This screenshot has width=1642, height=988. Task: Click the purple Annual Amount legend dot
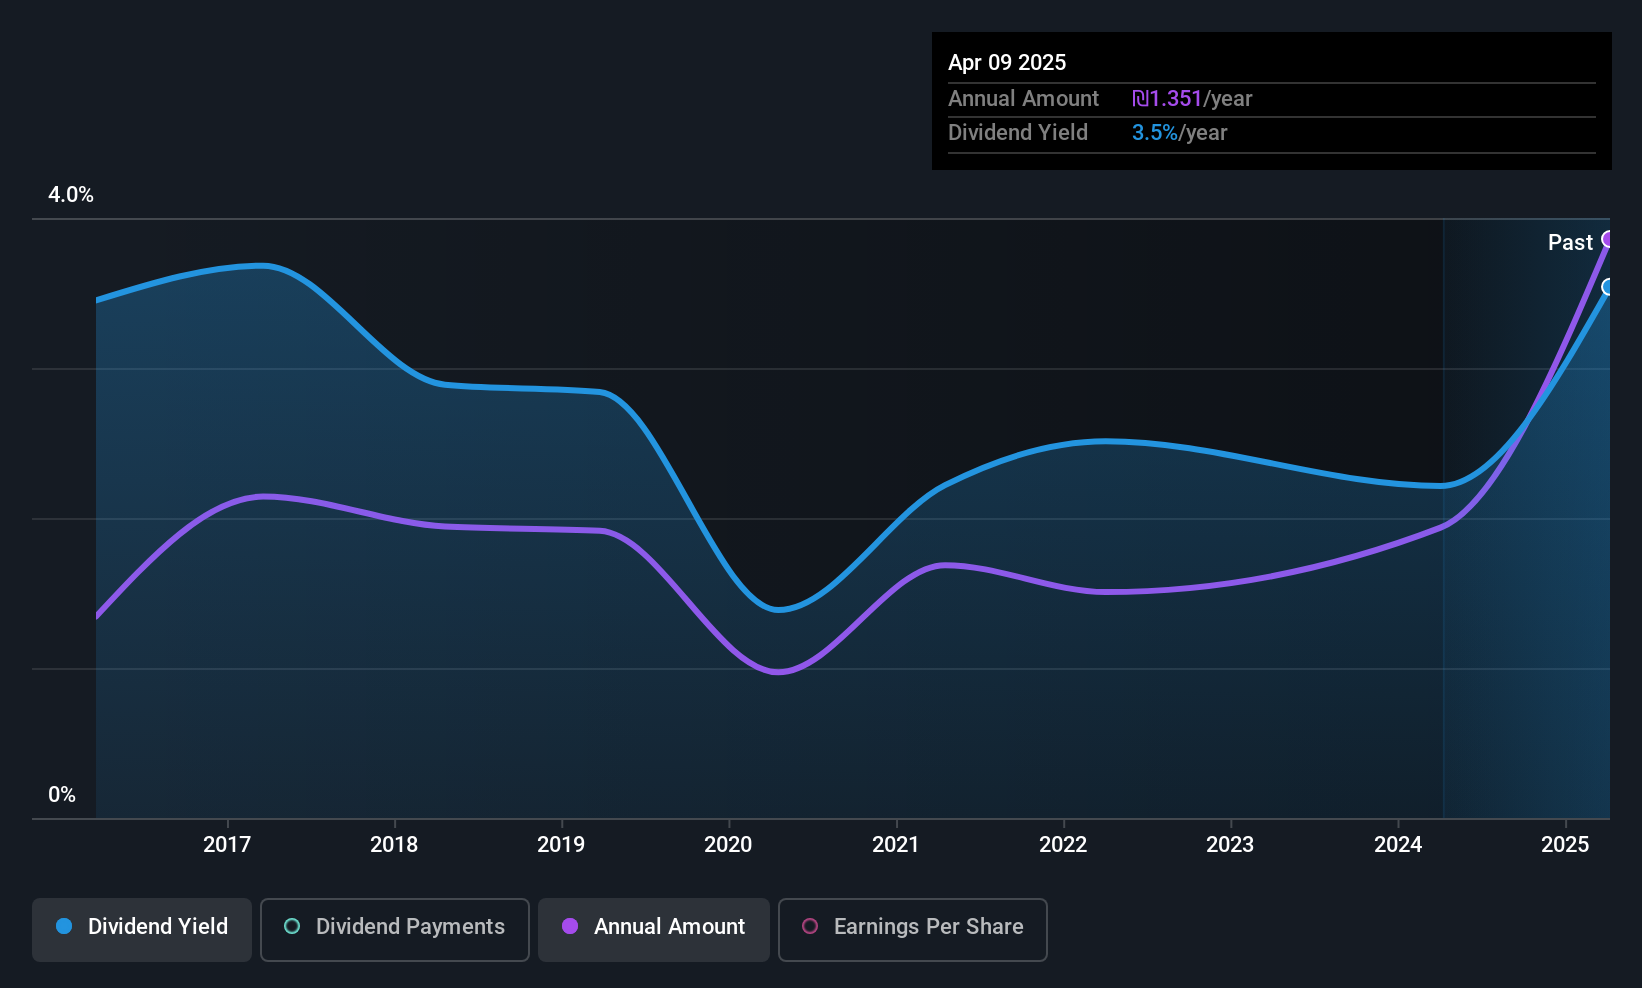tap(570, 926)
